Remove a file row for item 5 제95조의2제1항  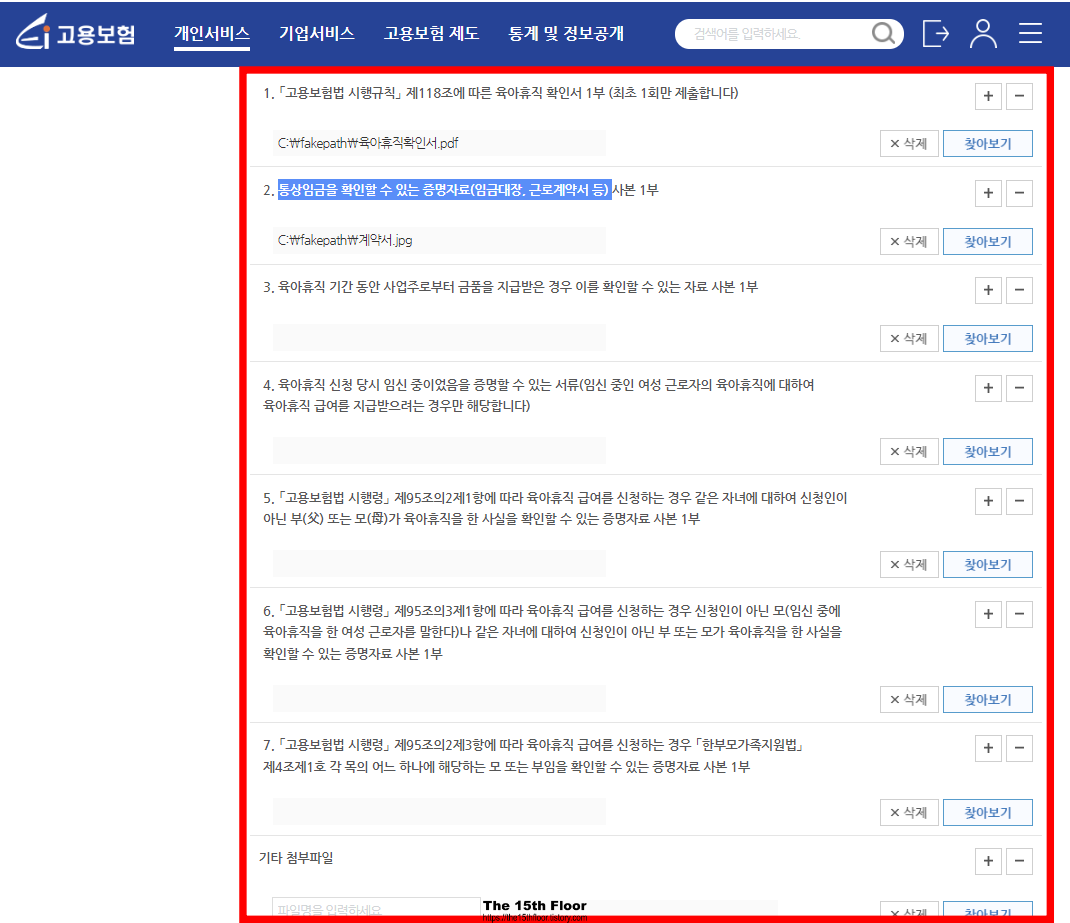point(1019,501)
